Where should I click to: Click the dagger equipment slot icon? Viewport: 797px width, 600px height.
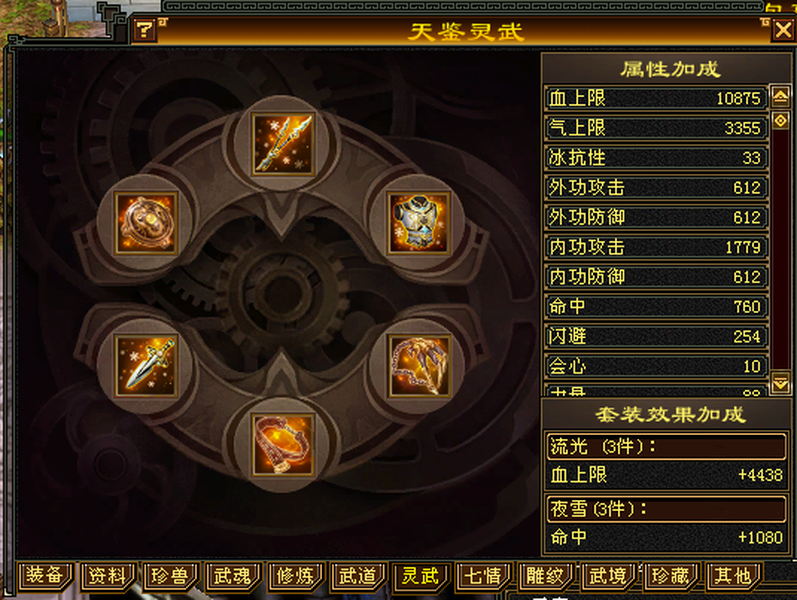point(146,366)
